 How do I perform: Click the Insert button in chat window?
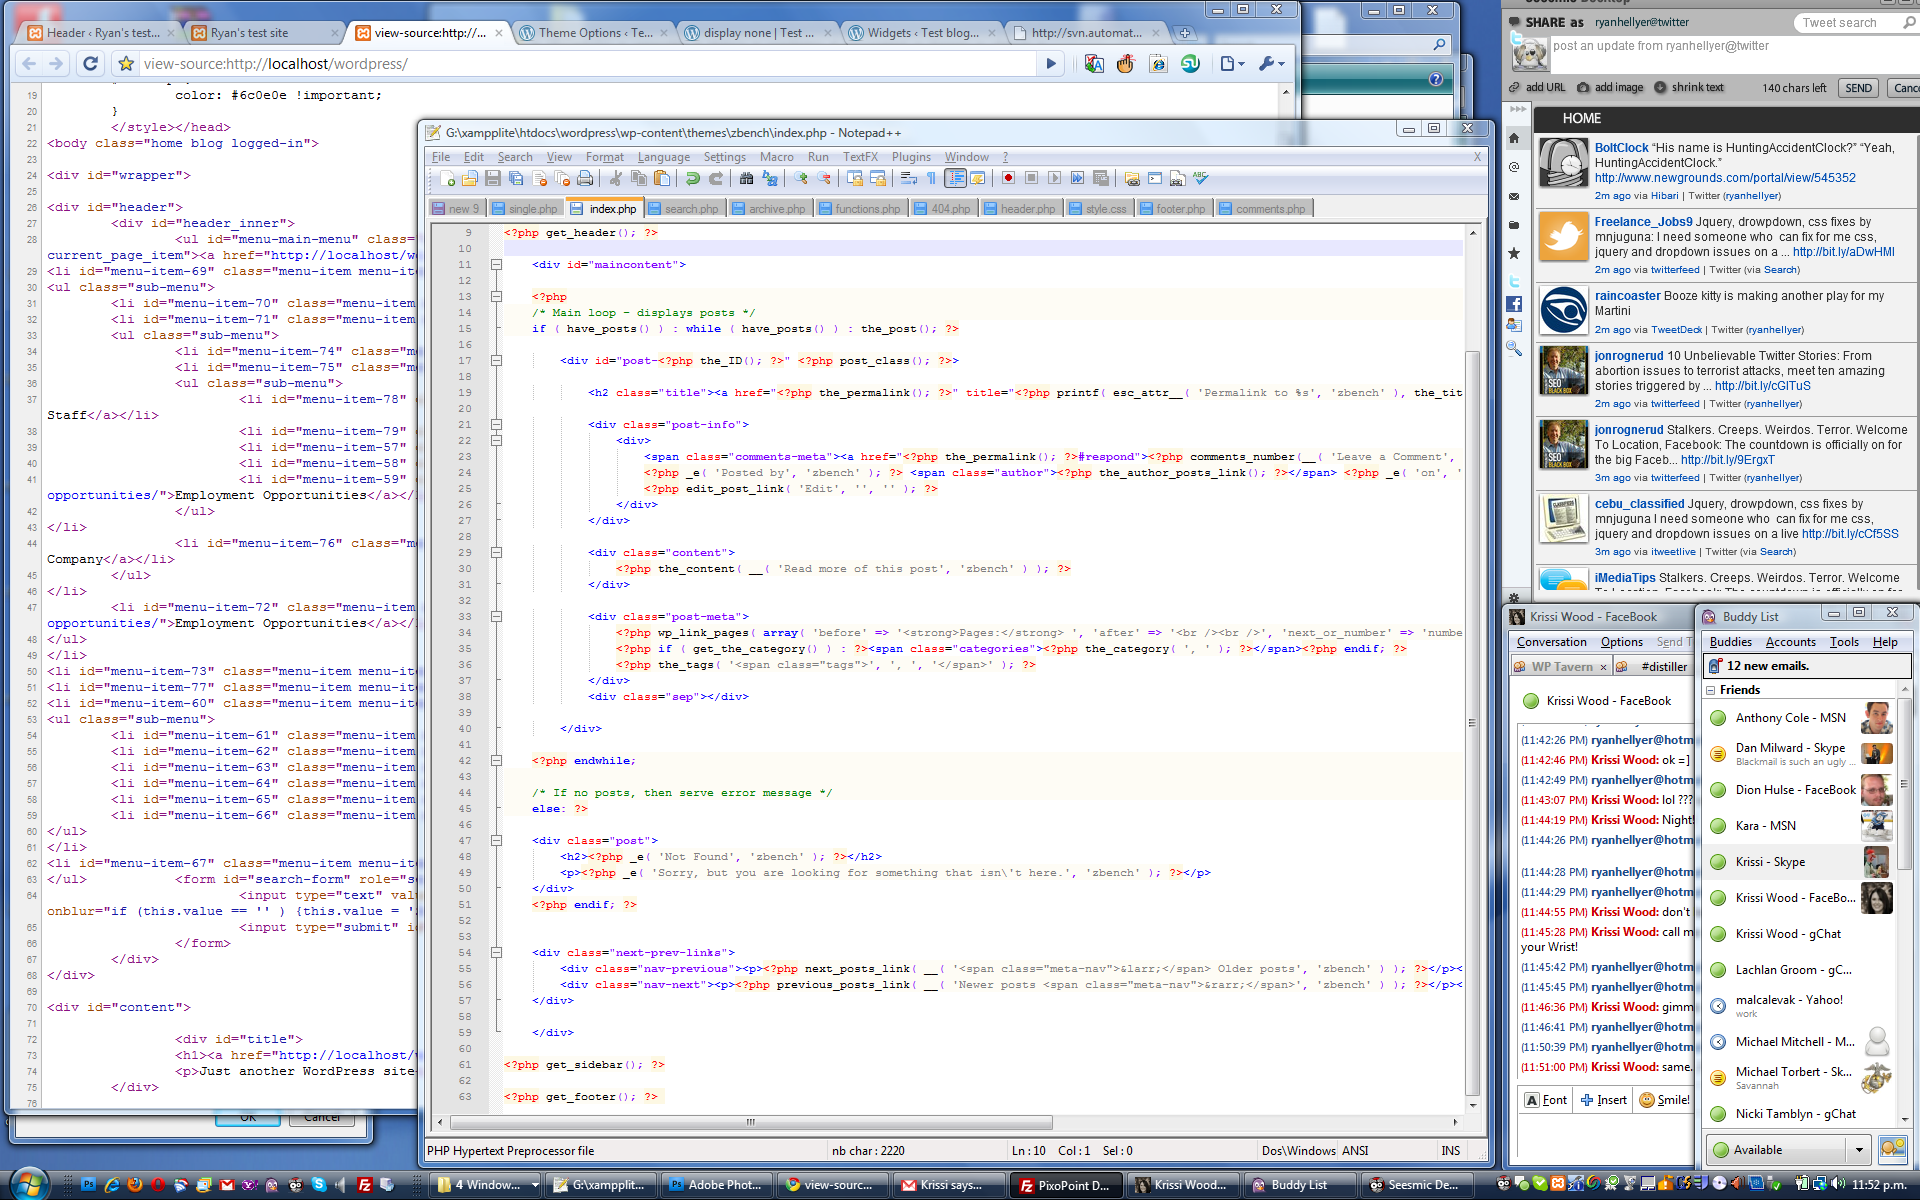tap(1603, 1100)
